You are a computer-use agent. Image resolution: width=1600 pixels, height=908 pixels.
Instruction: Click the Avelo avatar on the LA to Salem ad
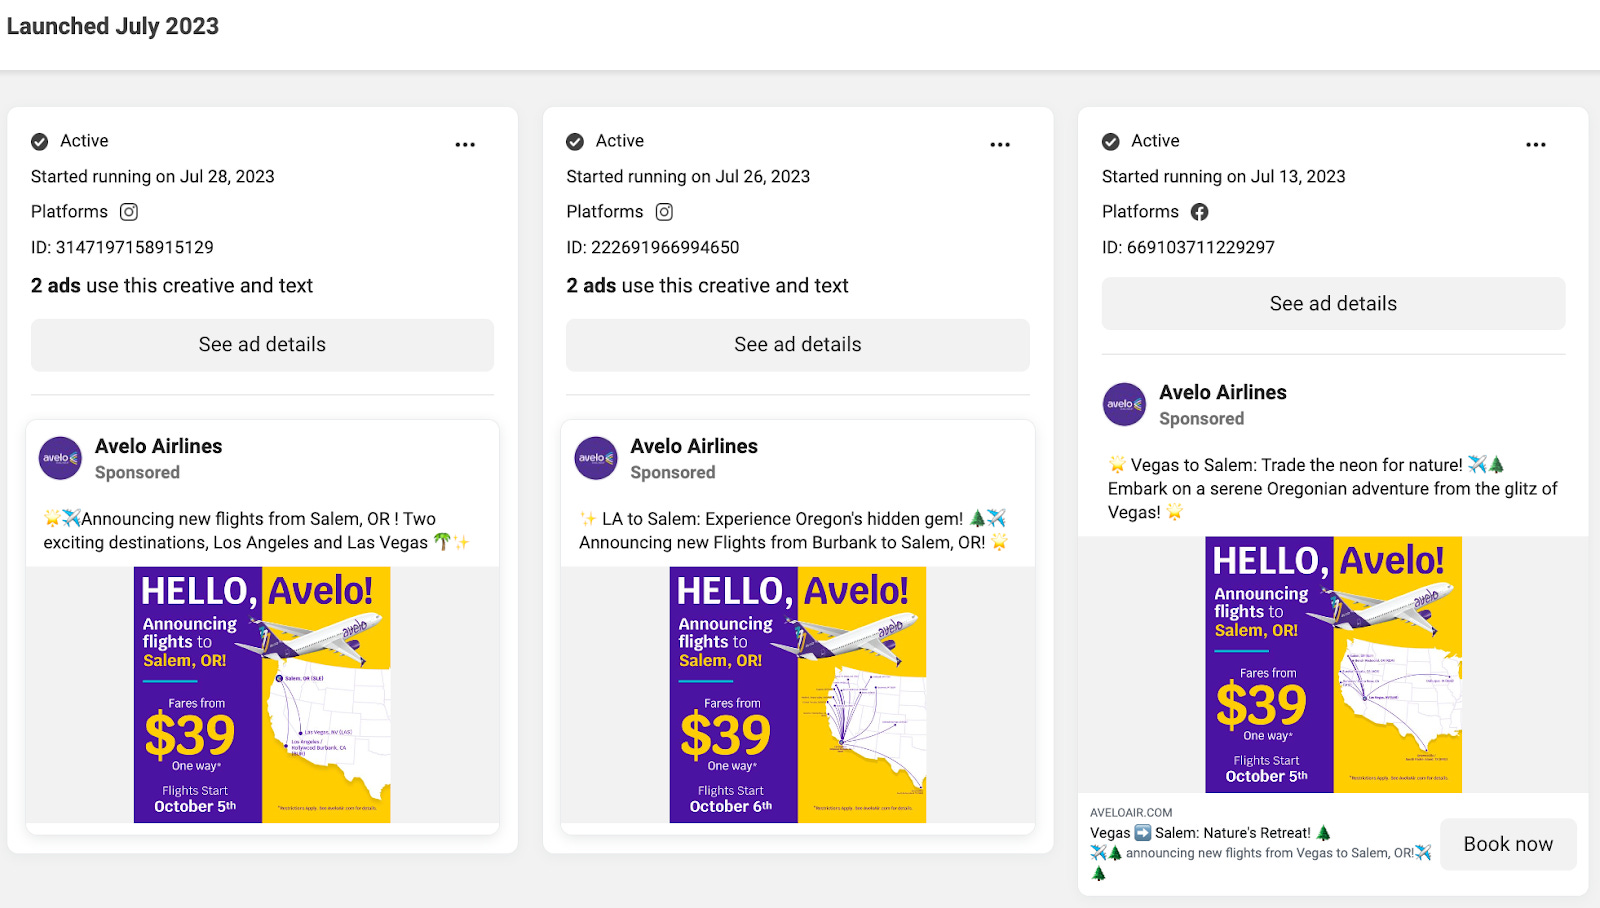596,458
